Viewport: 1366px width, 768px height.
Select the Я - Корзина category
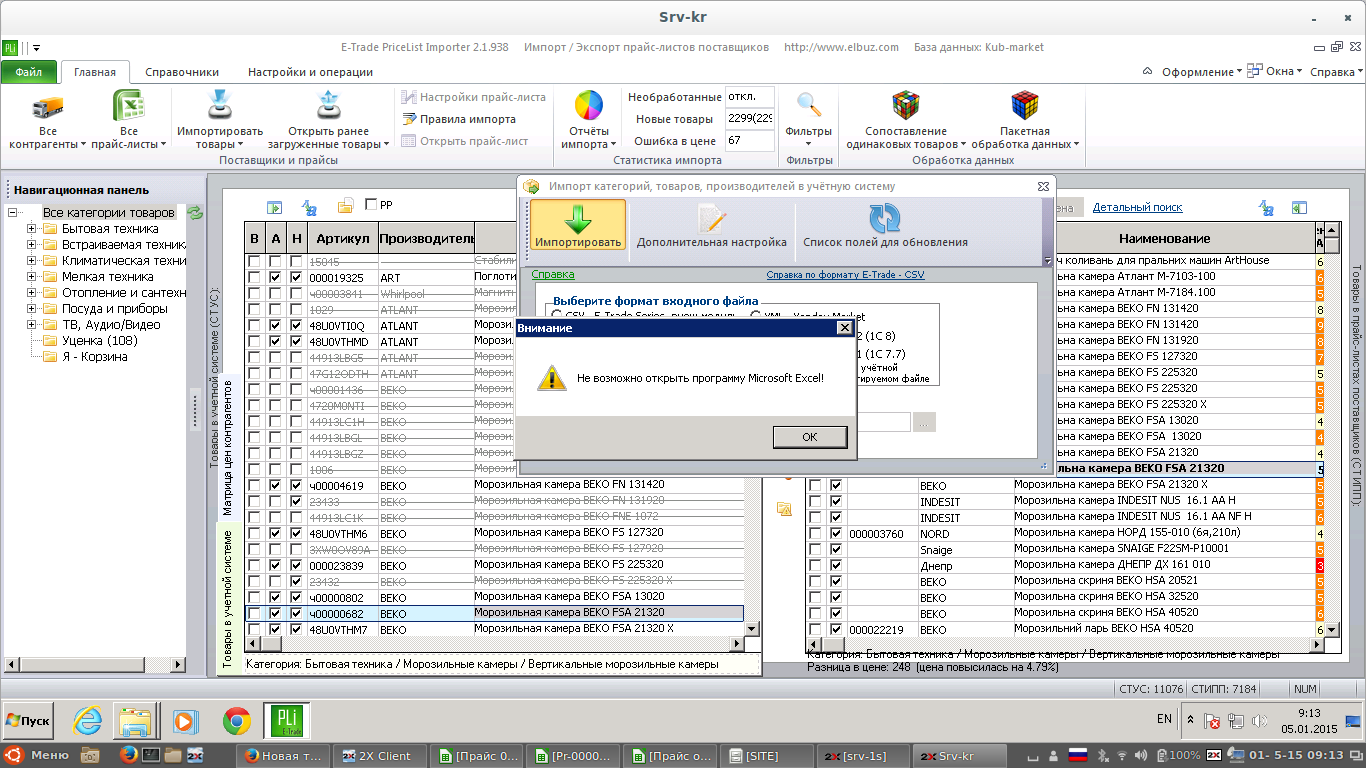point(95,357)
